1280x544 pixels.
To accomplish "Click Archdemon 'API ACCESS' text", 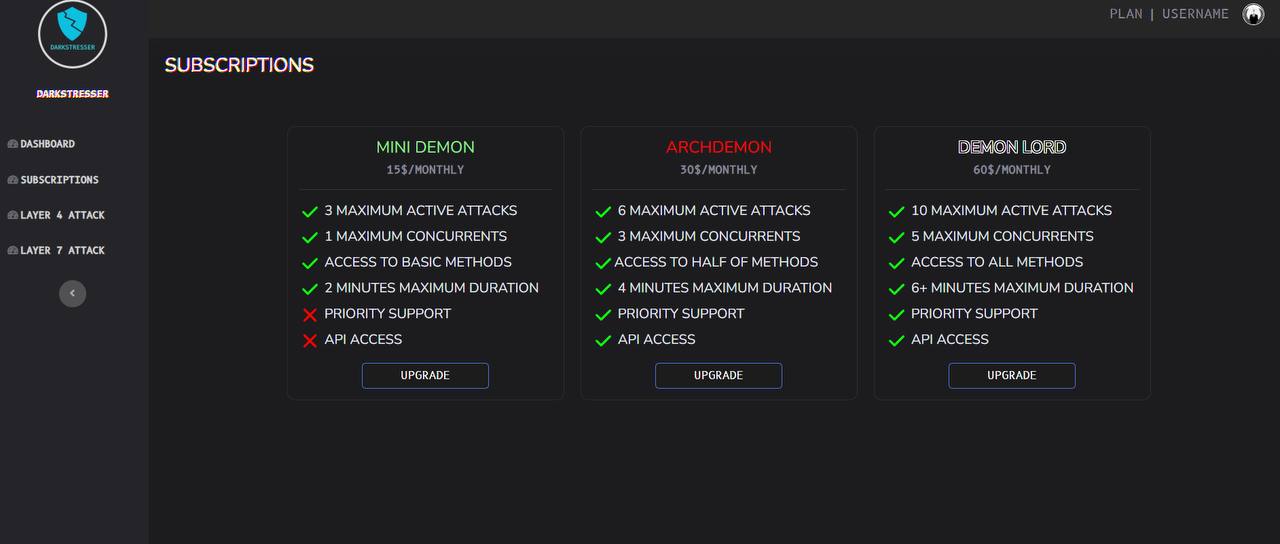I will [x=657, y=340].
